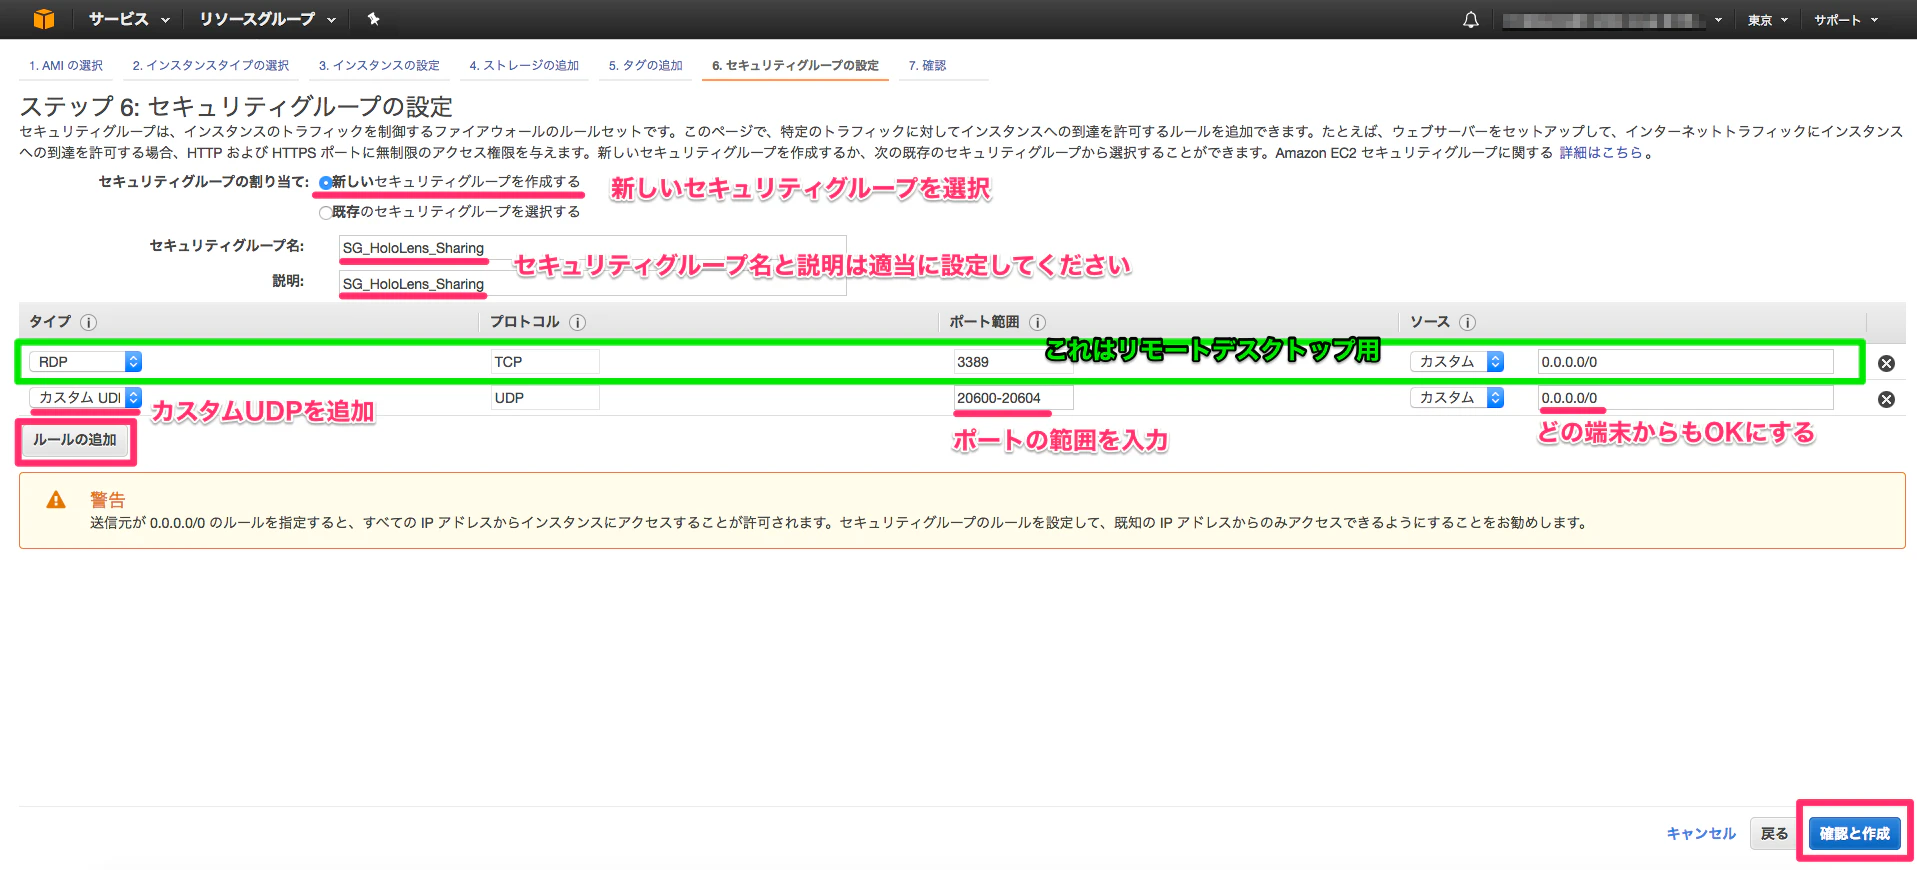1917x870 pixels.
Task: Go to step 7. 確認 tab
Action: tap(927, 66)
